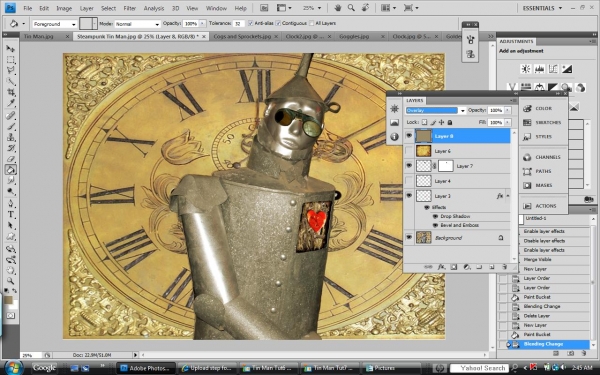The height and width of the screenshot is (375, 600).
Task: Collapse Layer 3 effects list arrow
Action: (x=508, y=196)
